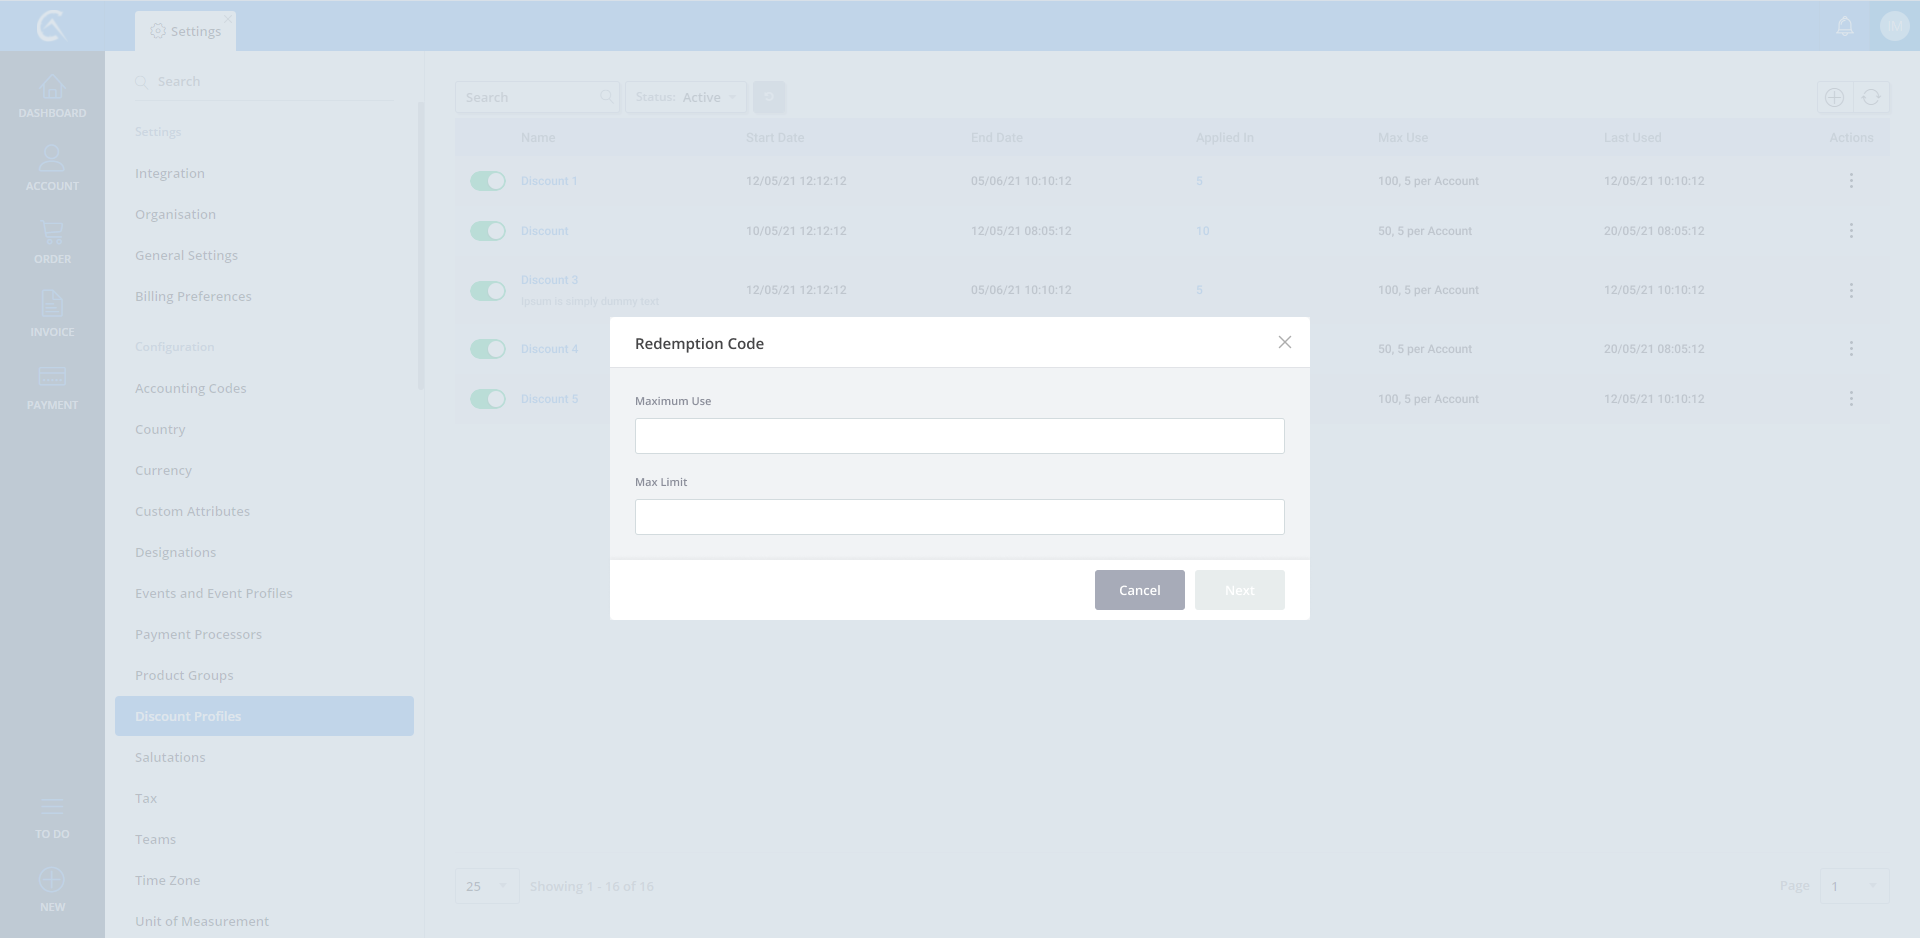Screen dimensions: 1920x938
Task: Click the add discount plus icon
Action: (1834, 97)
